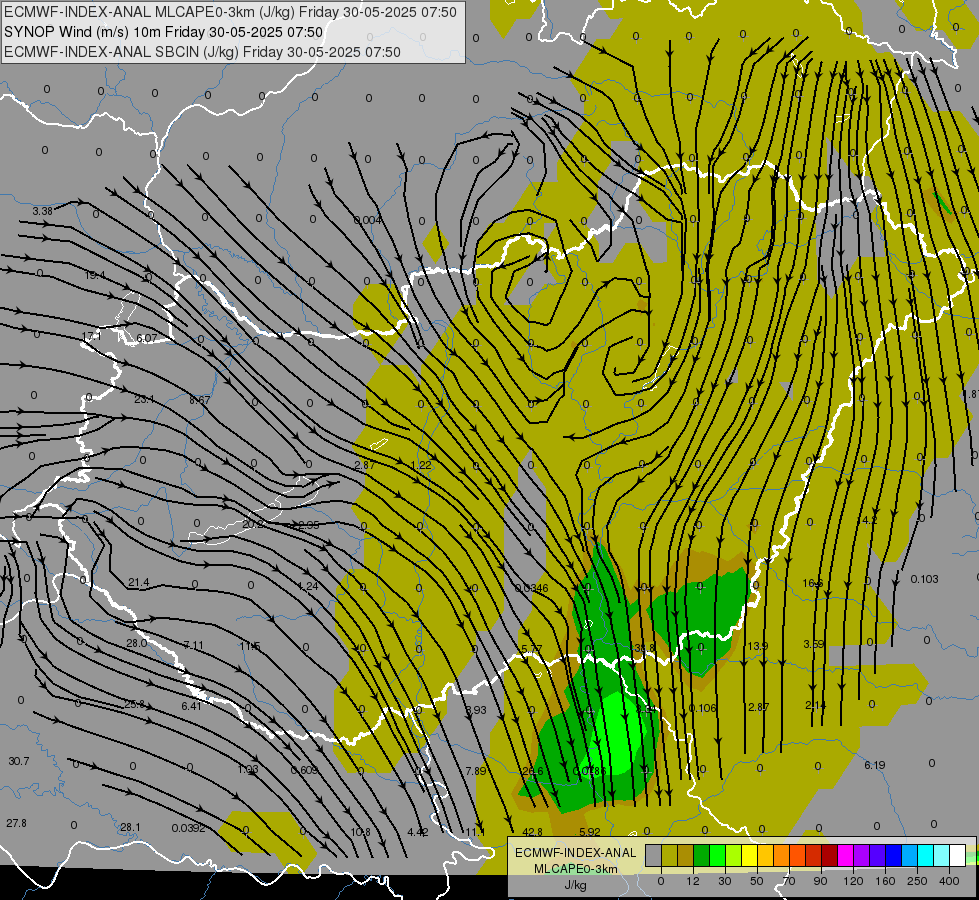Click the map value '7.11'

(194, 645)
